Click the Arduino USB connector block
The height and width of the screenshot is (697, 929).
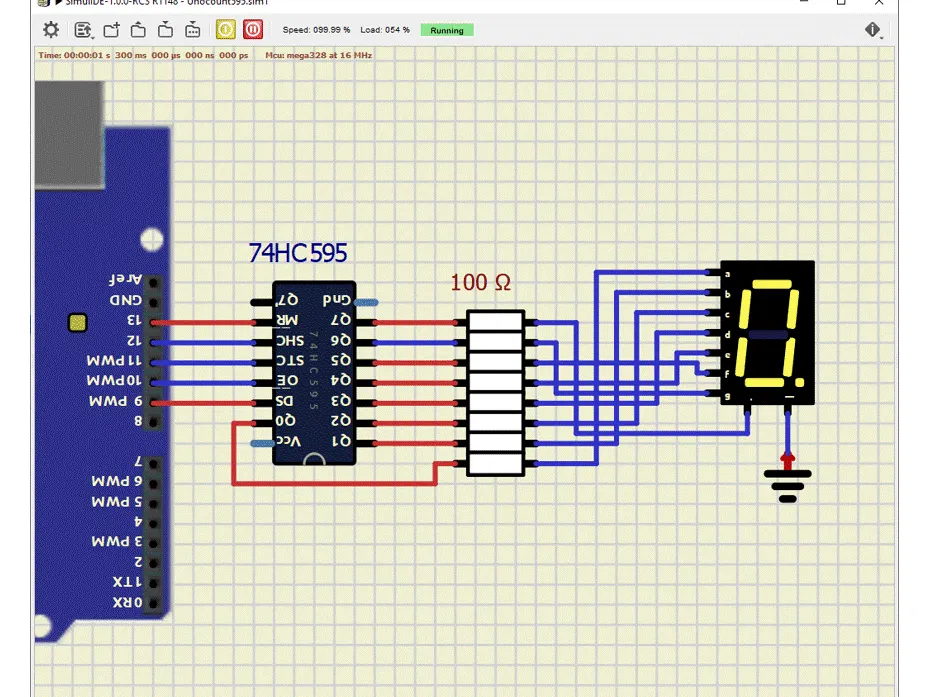point(70,135)
